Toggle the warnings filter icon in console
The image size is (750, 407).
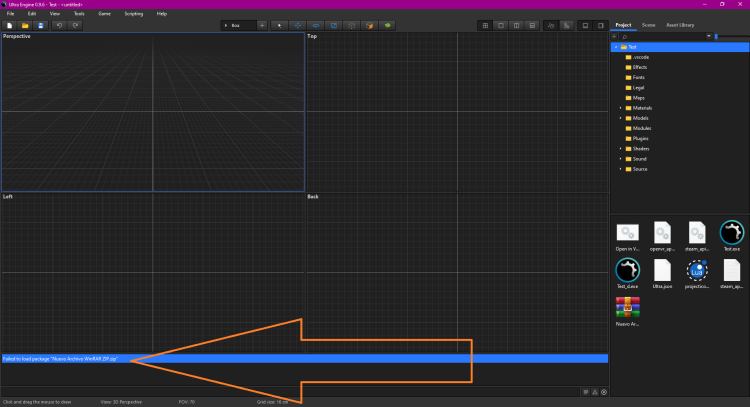595,391
